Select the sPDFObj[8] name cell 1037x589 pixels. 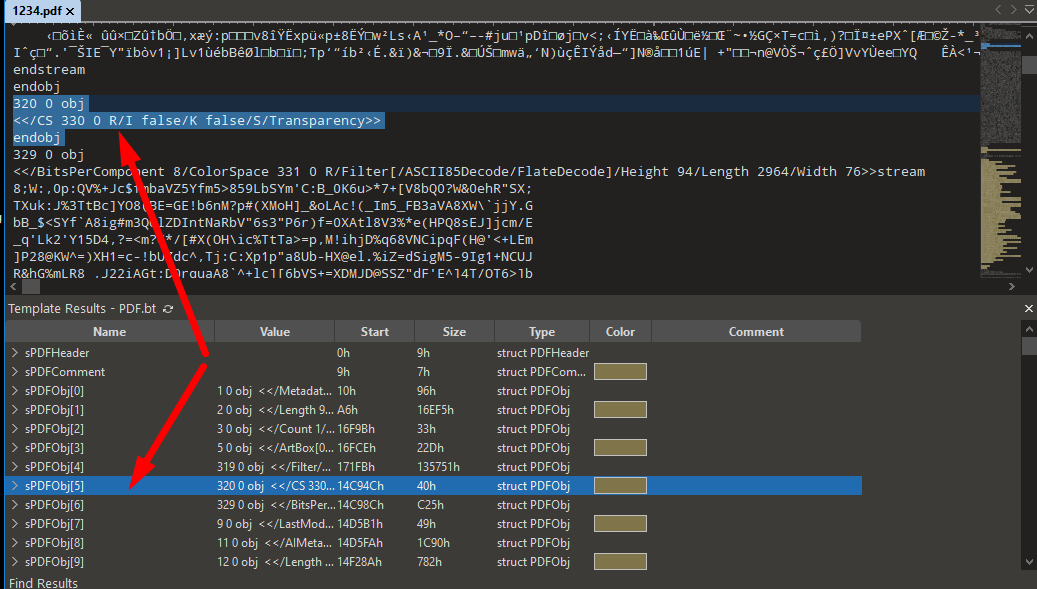[54, 543]
